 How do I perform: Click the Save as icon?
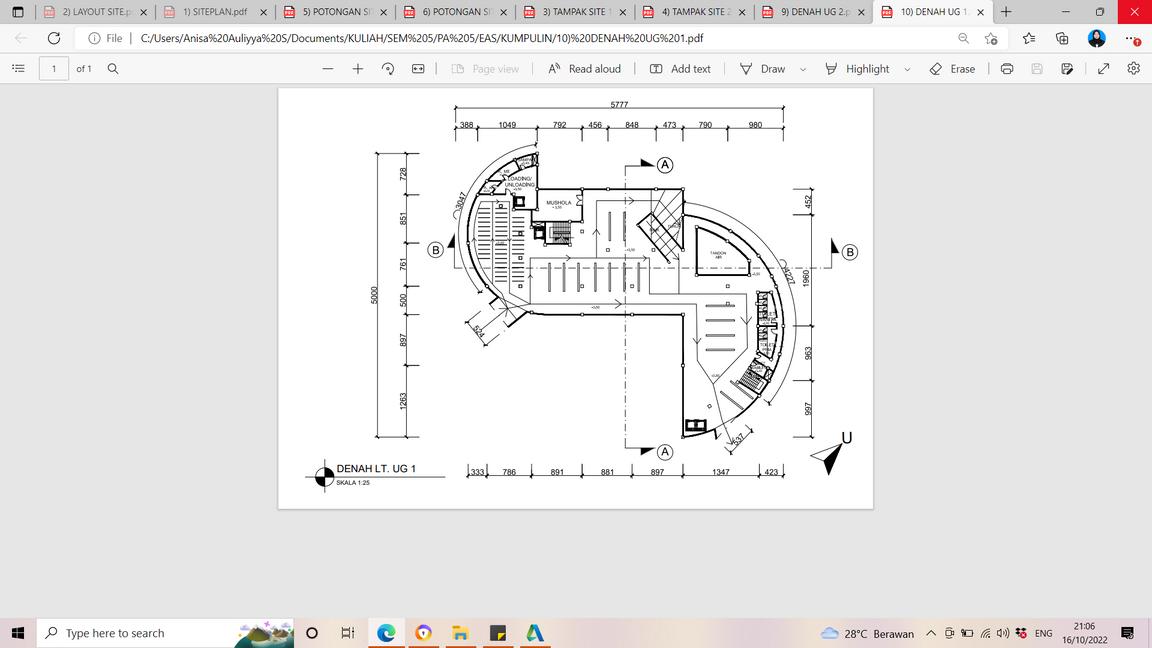pos(1067,68)
